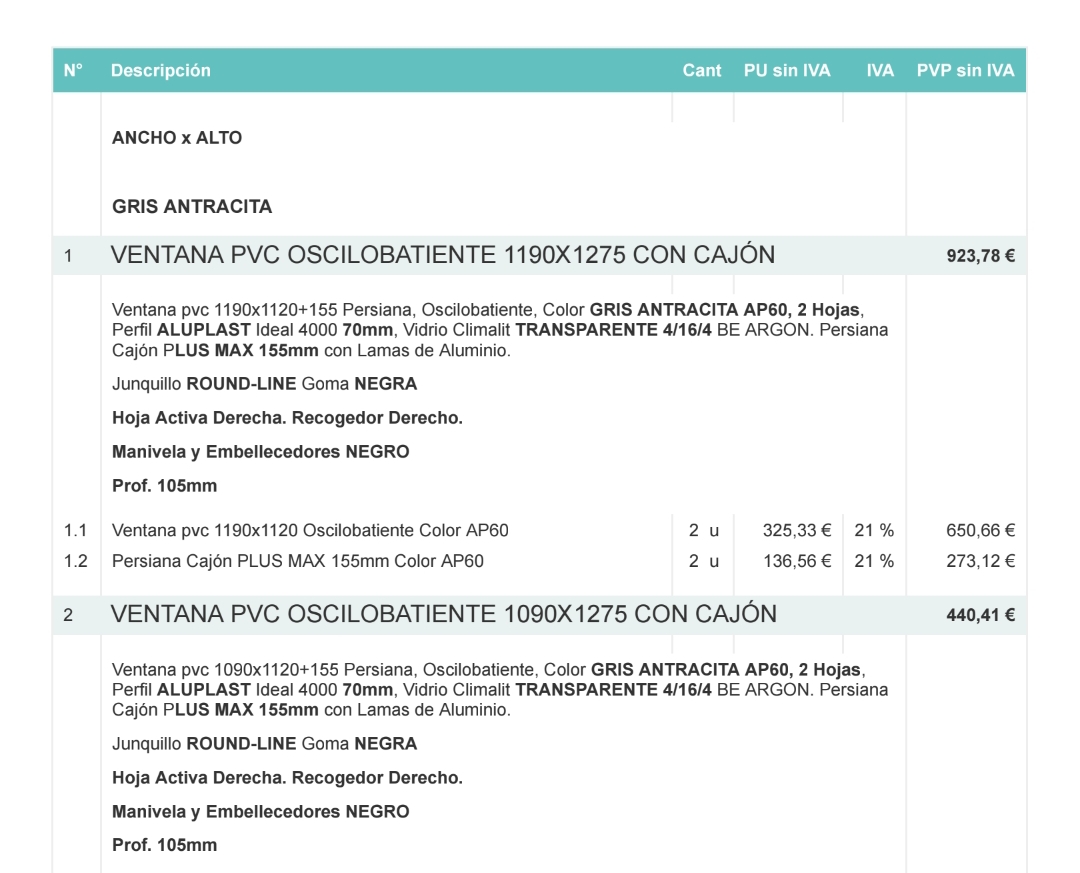
Task: Click section number 2
Action: pos(68,615)
